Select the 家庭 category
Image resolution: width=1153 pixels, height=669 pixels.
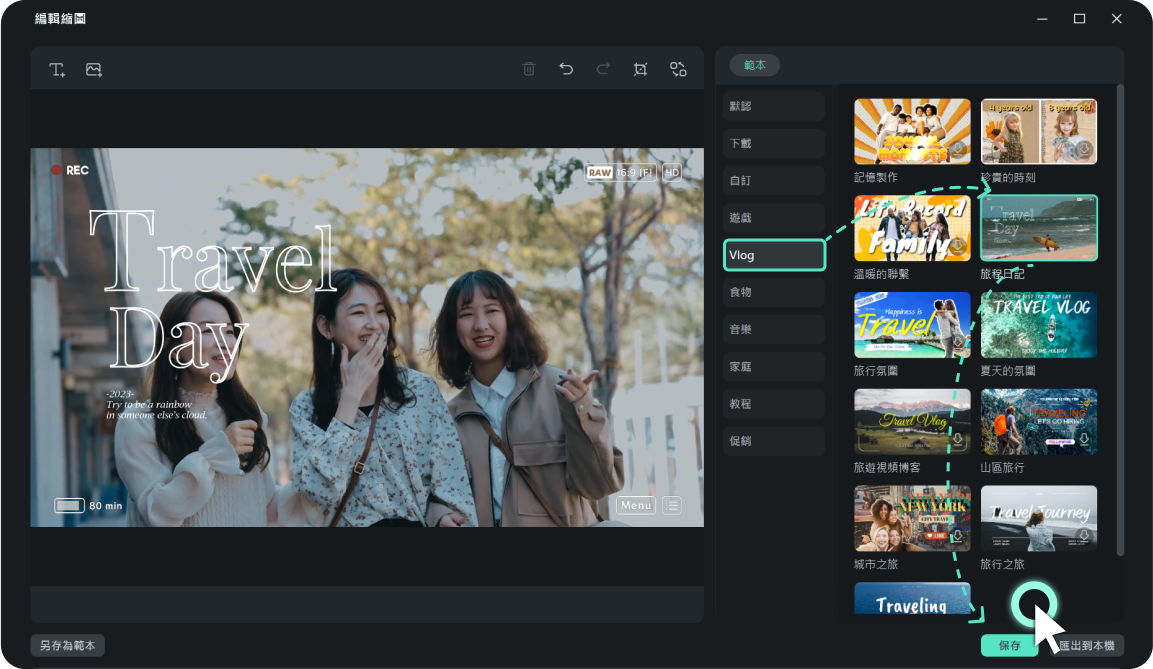[x=774, y=366]
